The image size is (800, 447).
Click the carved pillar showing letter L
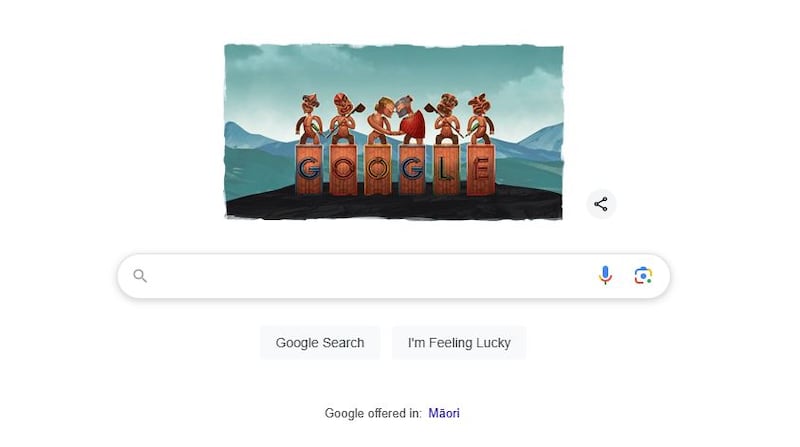tap(446, 169)
